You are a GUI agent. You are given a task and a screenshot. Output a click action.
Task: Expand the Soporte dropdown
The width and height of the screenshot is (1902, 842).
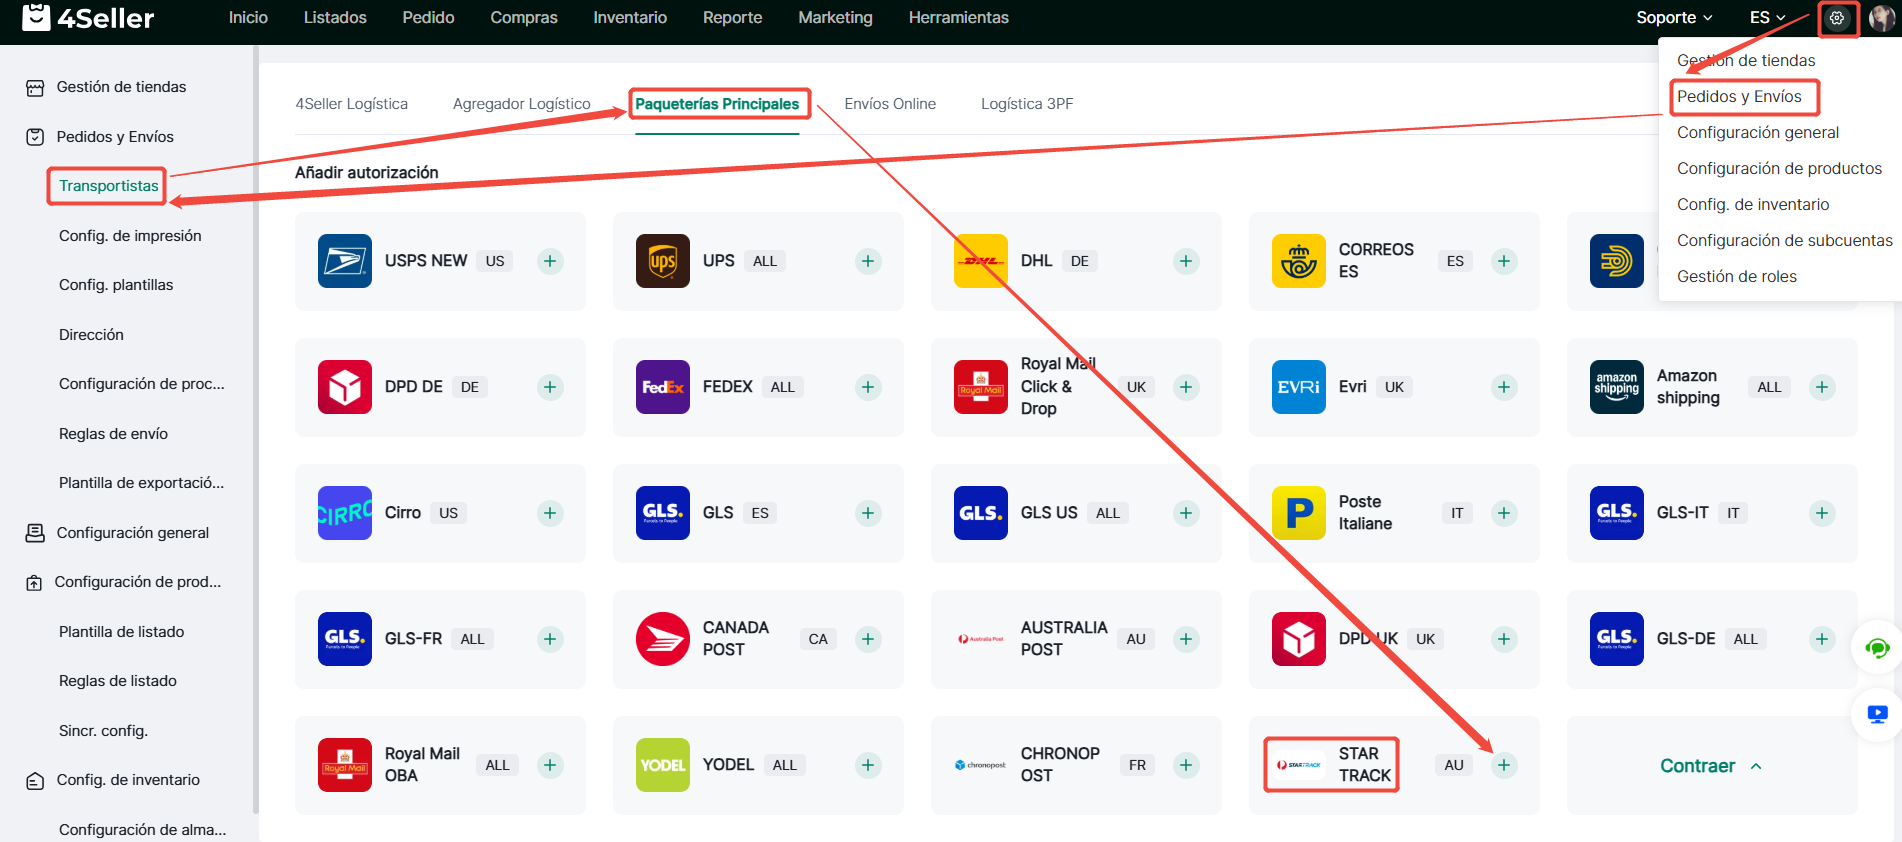coord(1674,18)
